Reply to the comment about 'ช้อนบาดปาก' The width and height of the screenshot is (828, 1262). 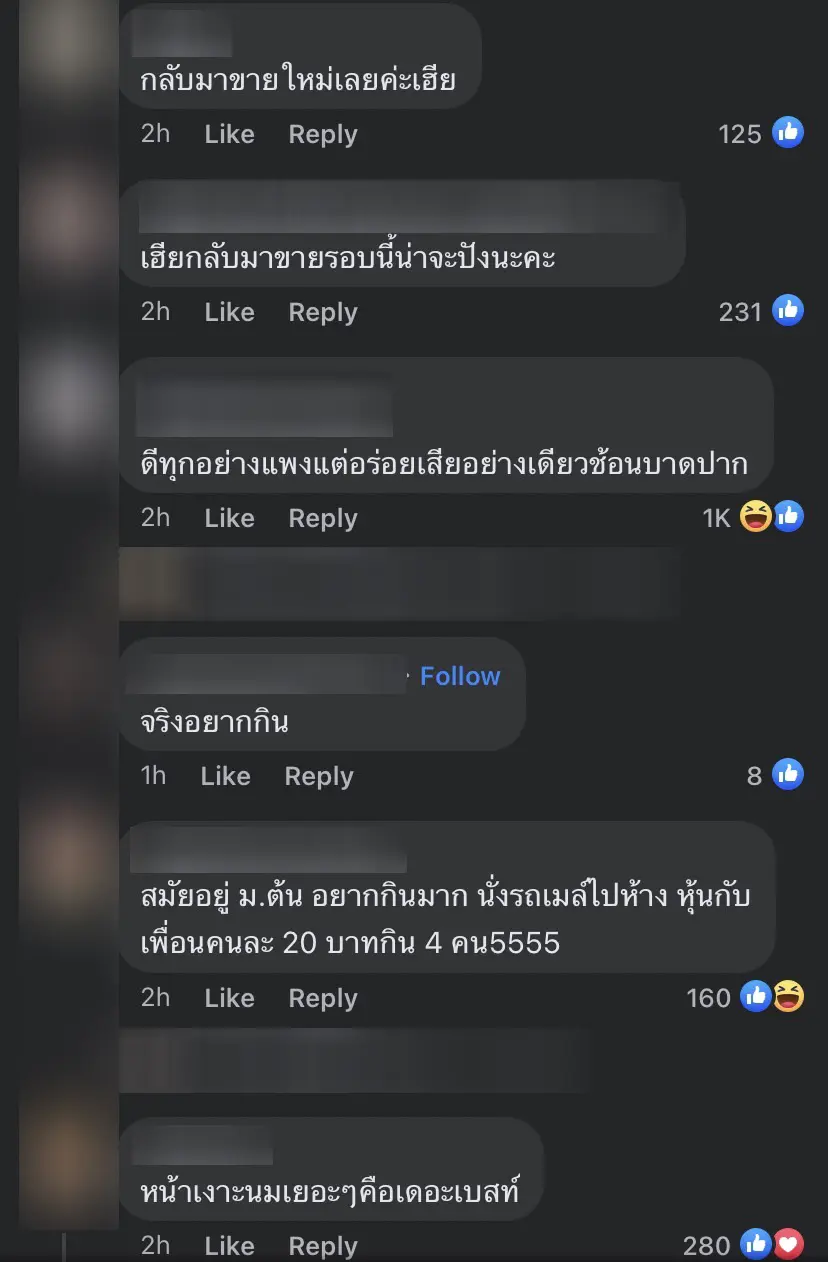pos(323,518)
